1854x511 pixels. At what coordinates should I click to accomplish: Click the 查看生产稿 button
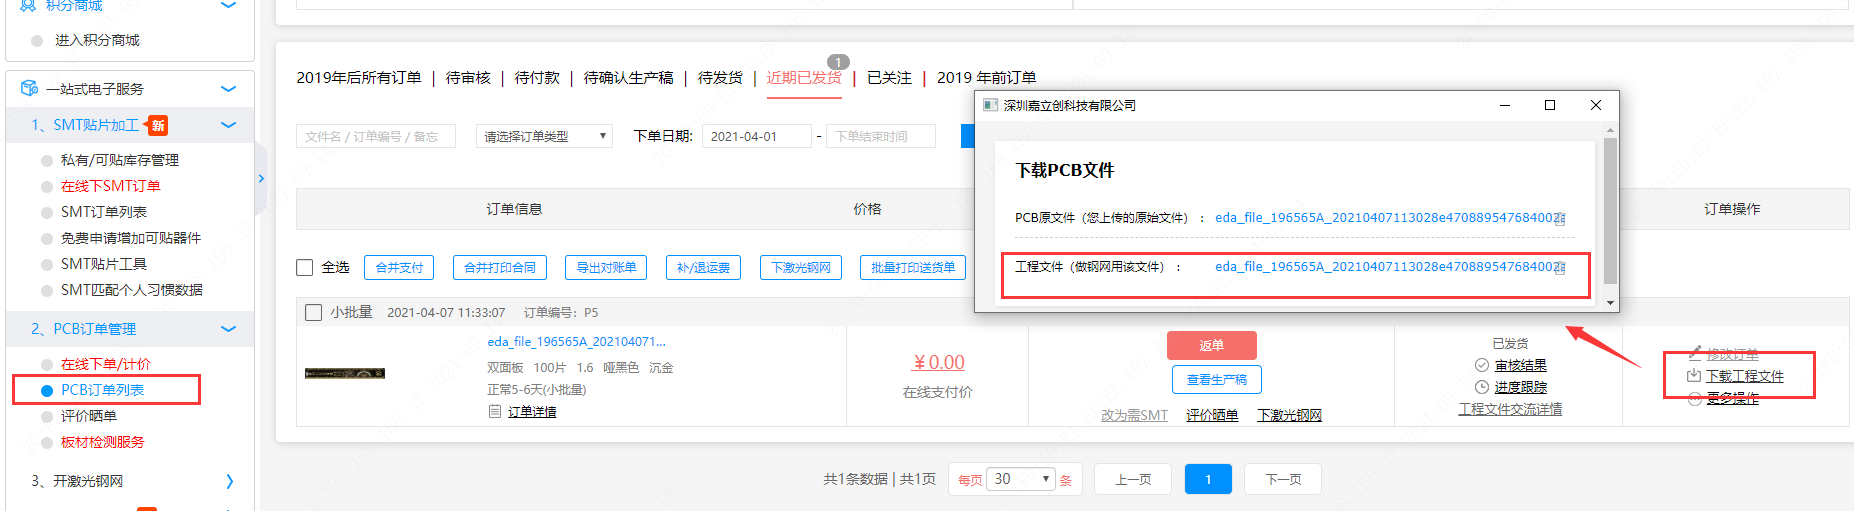pyautogui.click(x=1216, y=380)
